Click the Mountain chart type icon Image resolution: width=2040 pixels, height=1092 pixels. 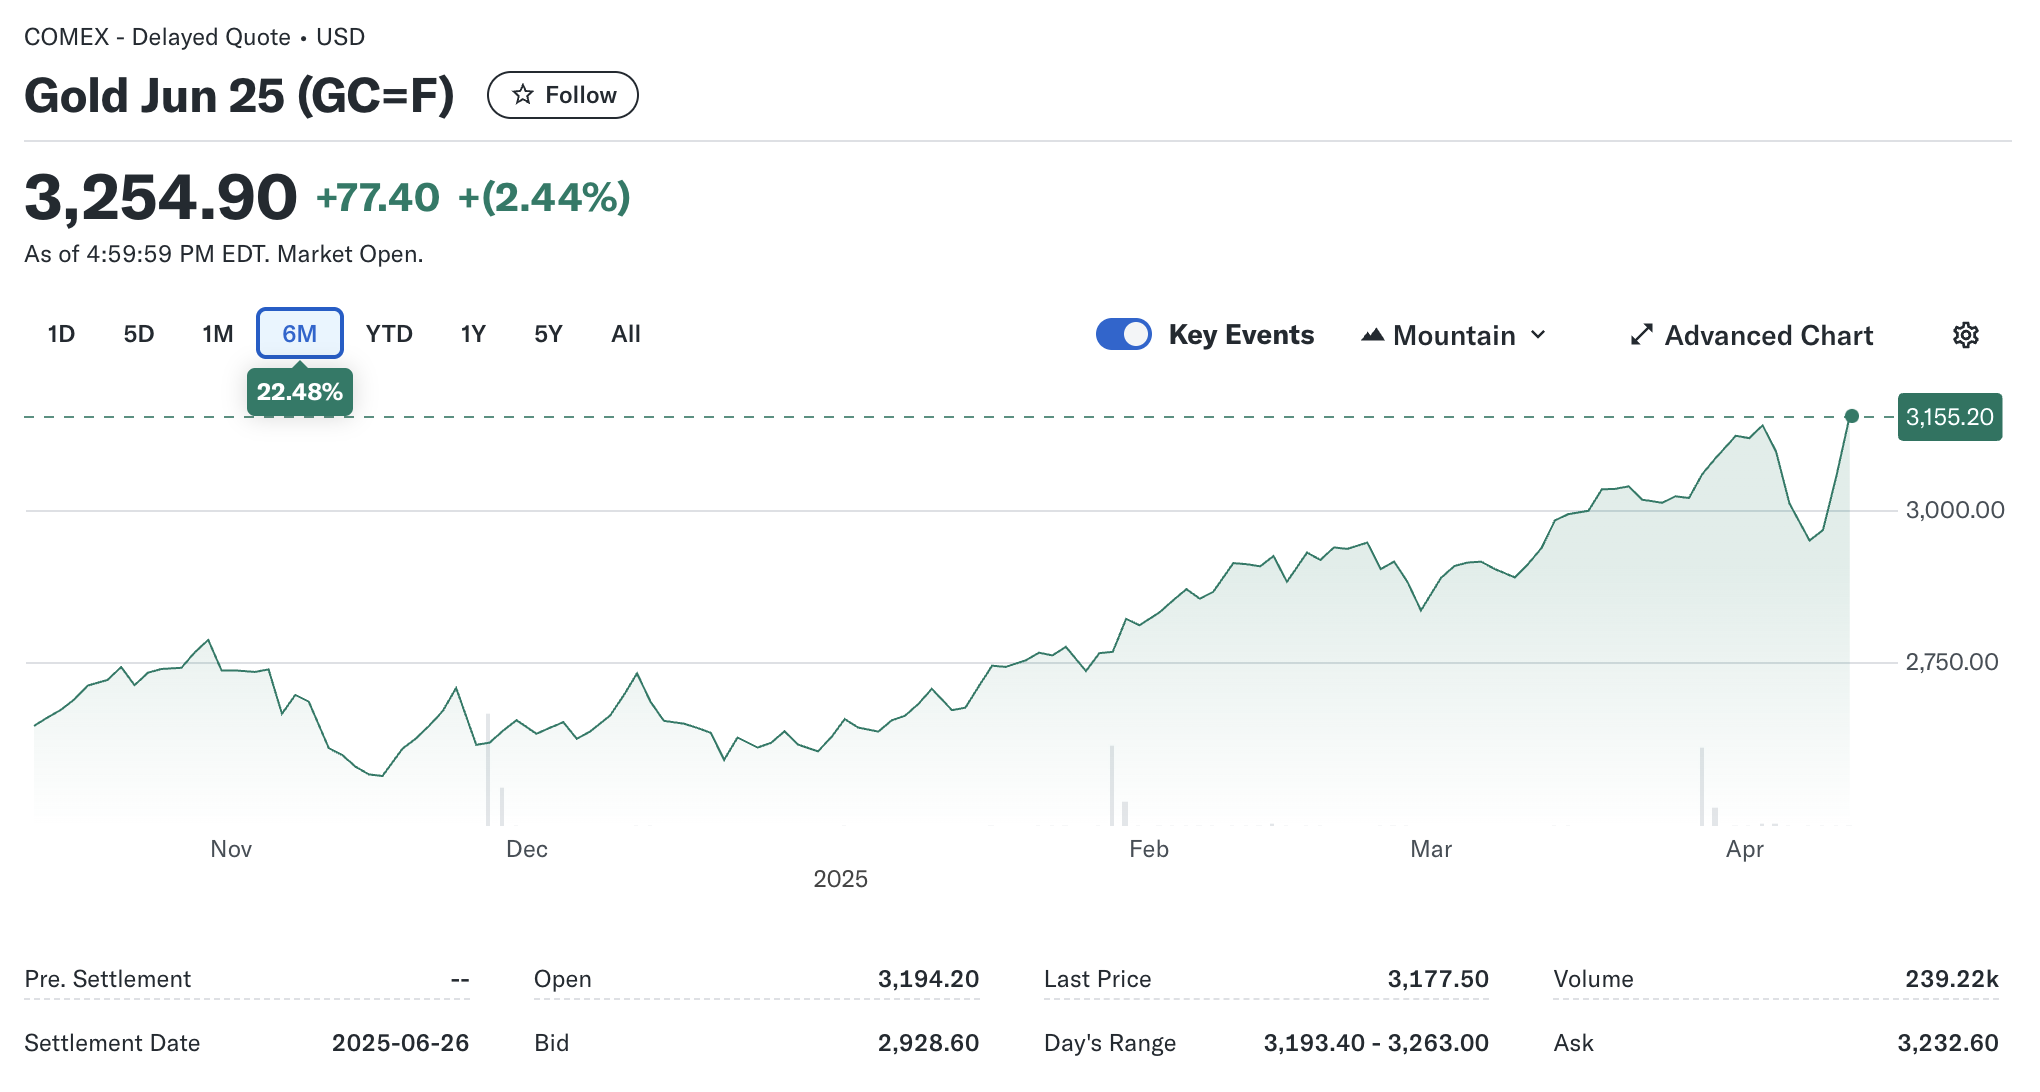pos(1373,335)
